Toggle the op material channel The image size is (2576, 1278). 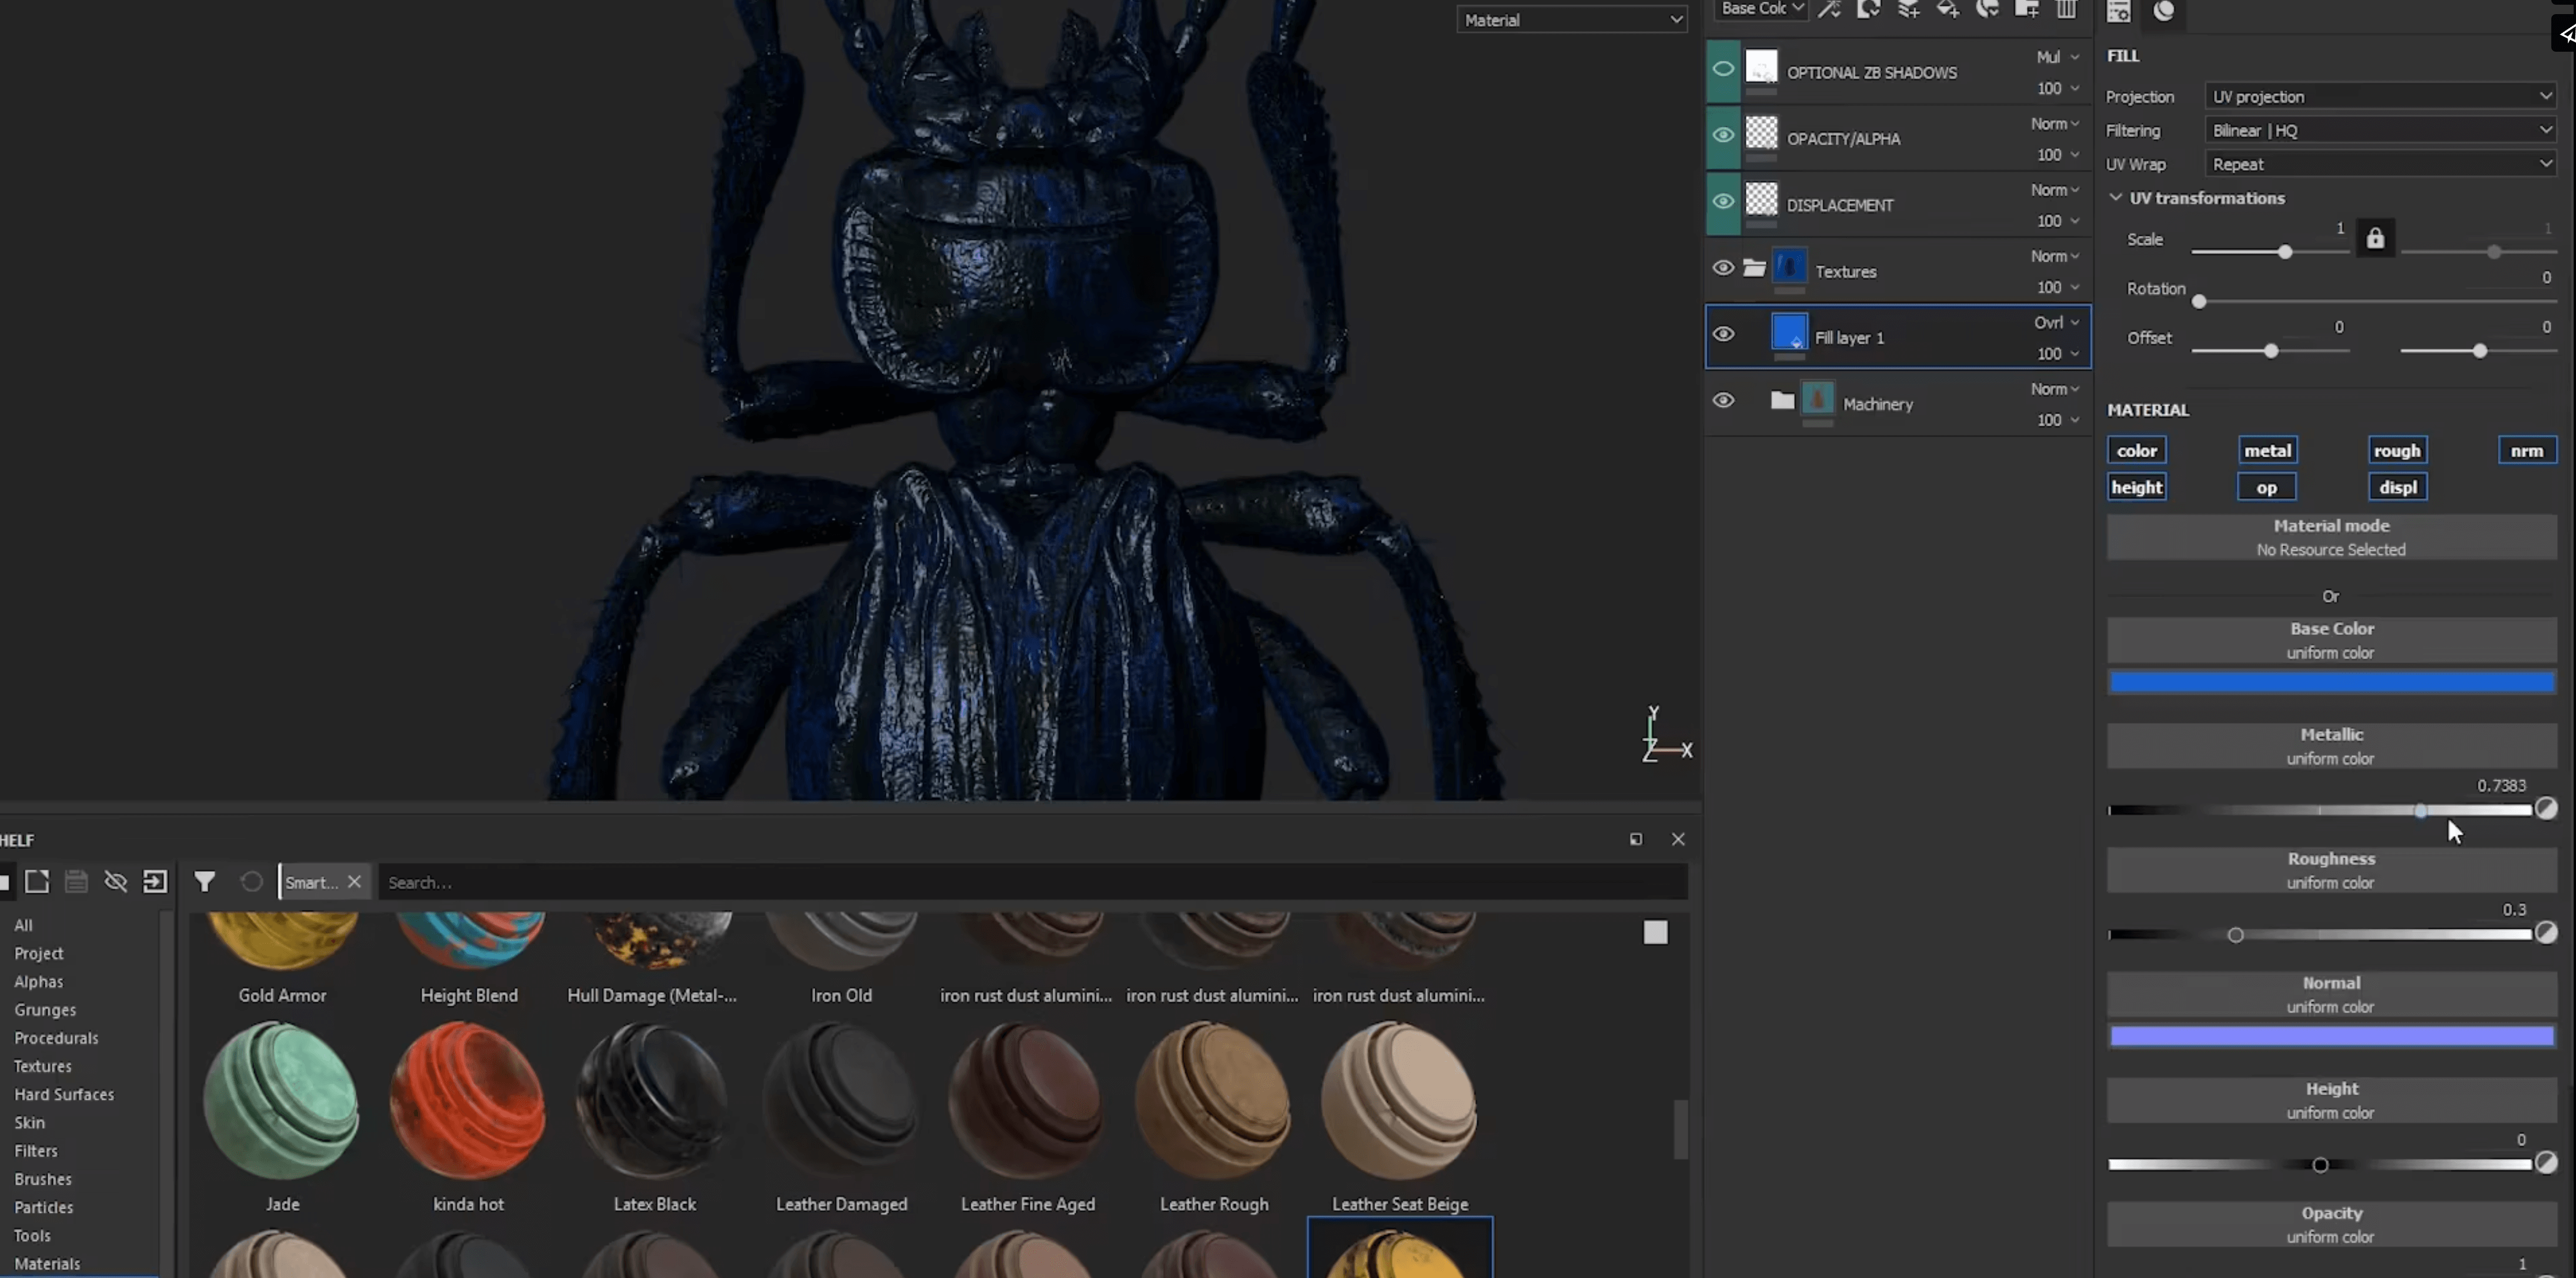coord(2267,487)
